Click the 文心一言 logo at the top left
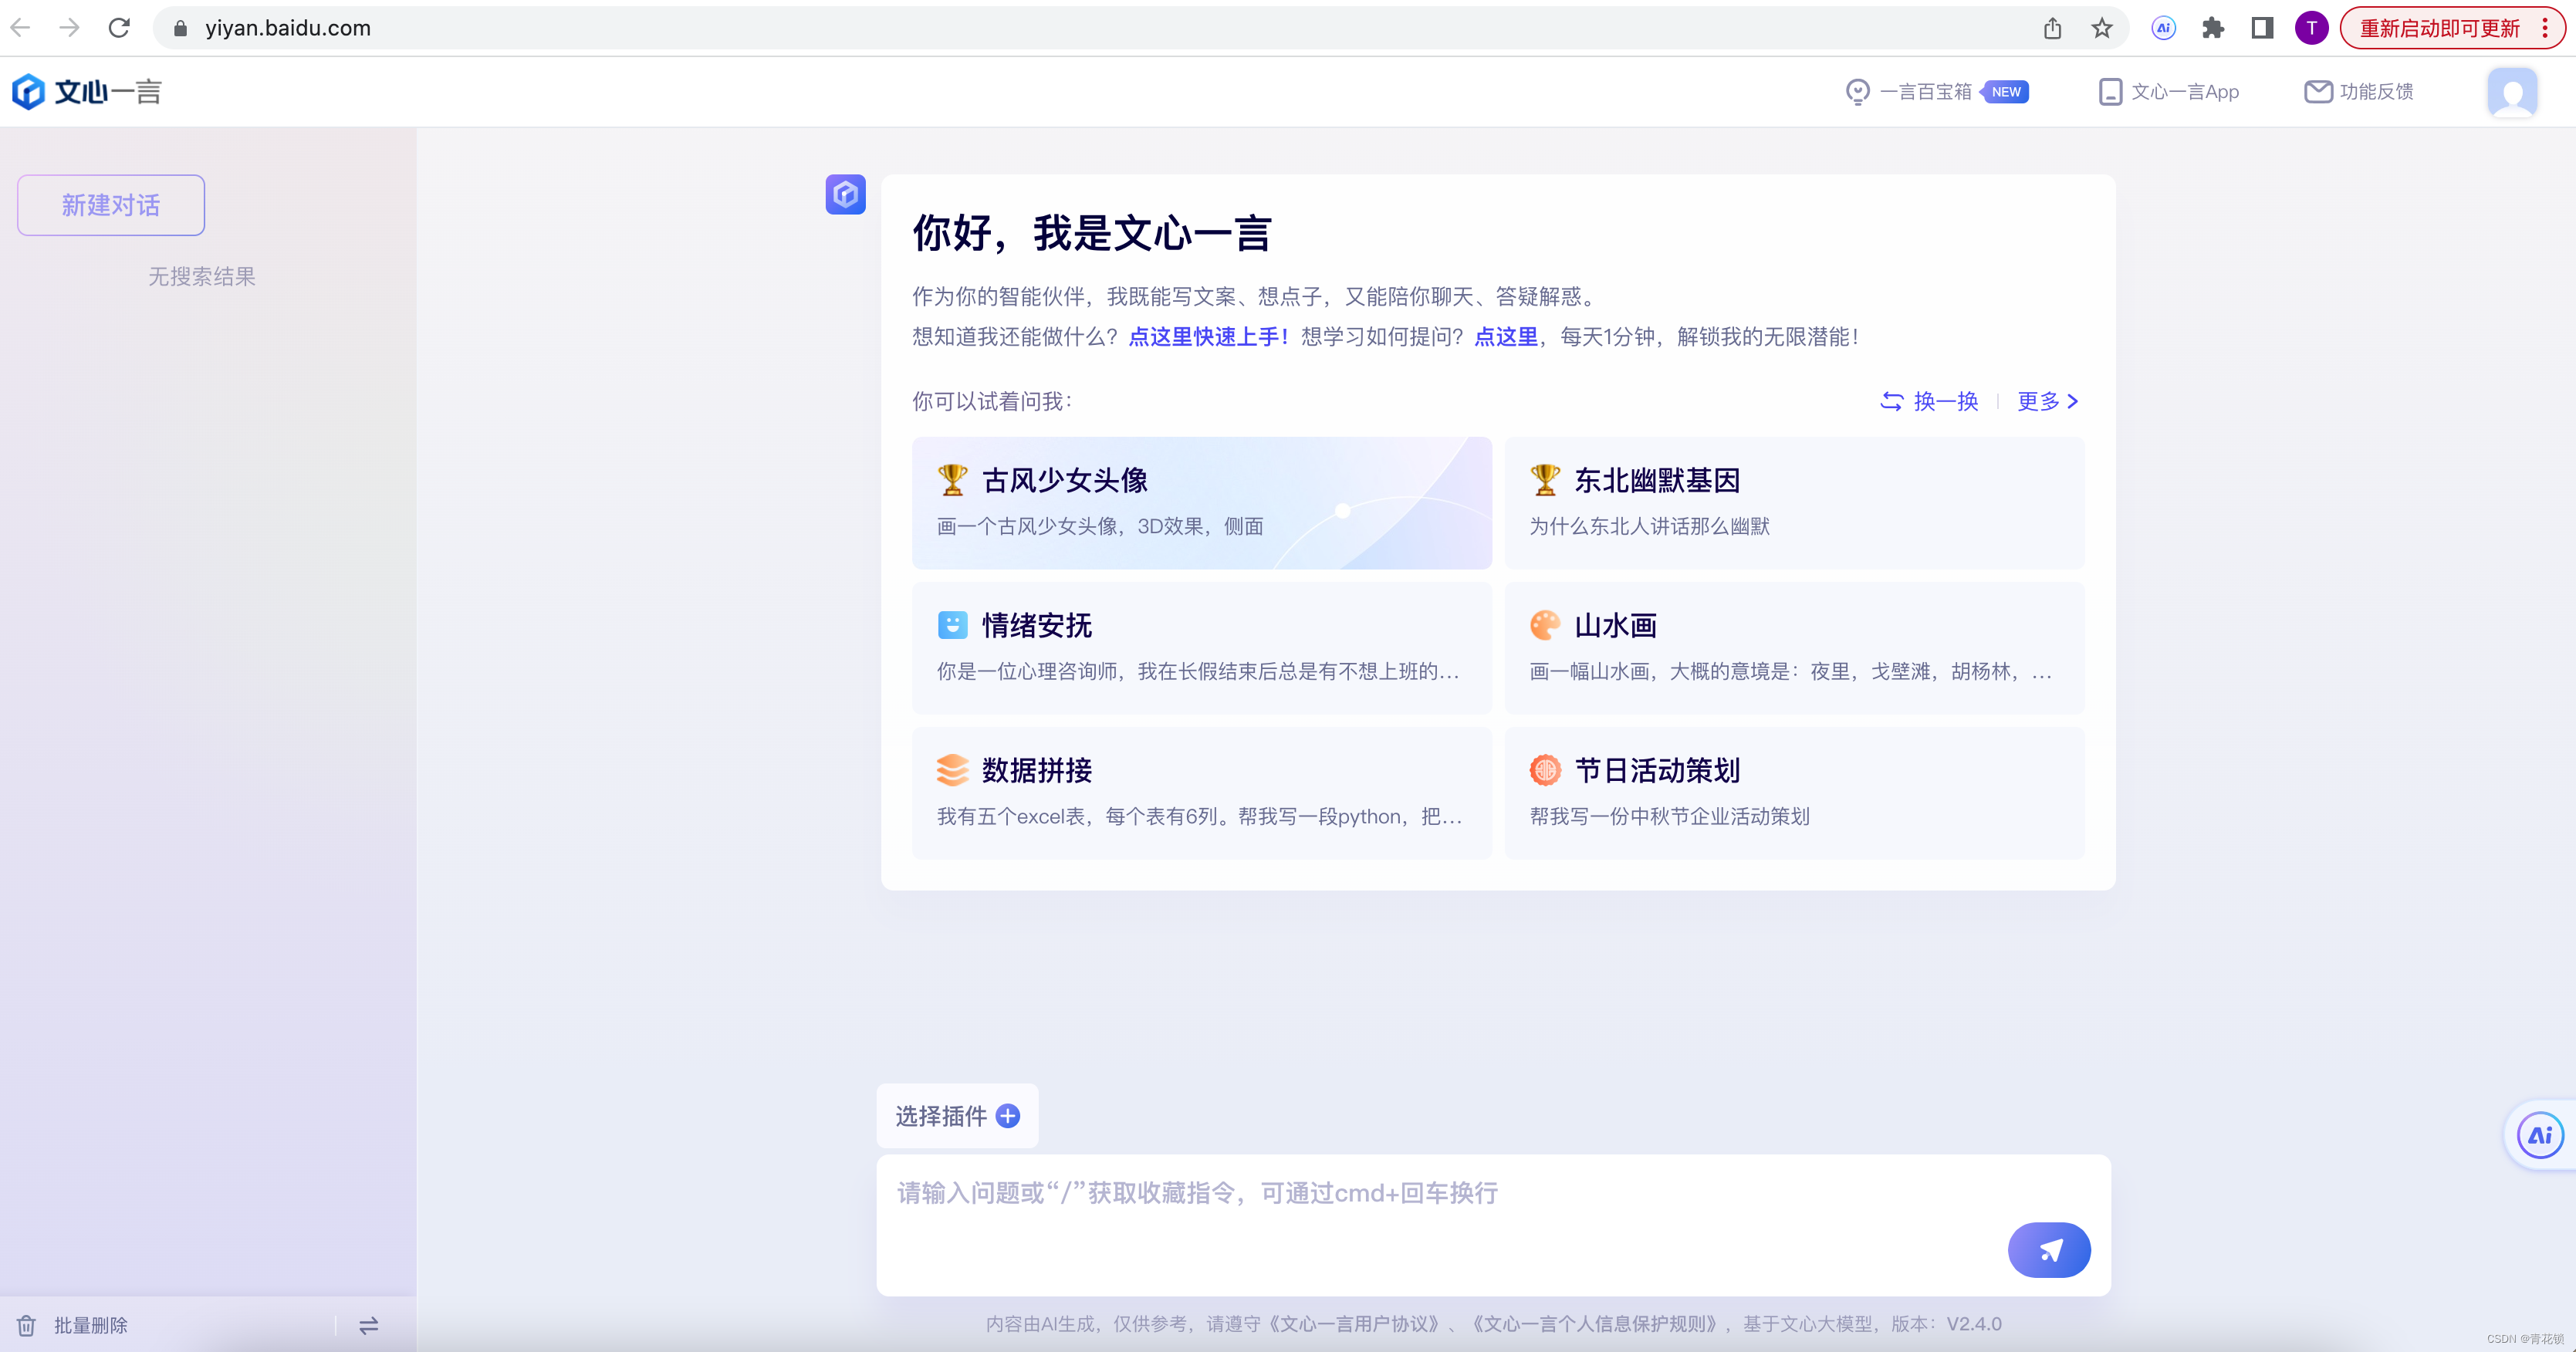The width and height of the screenshot is (2576, 1352). [86, 92]
